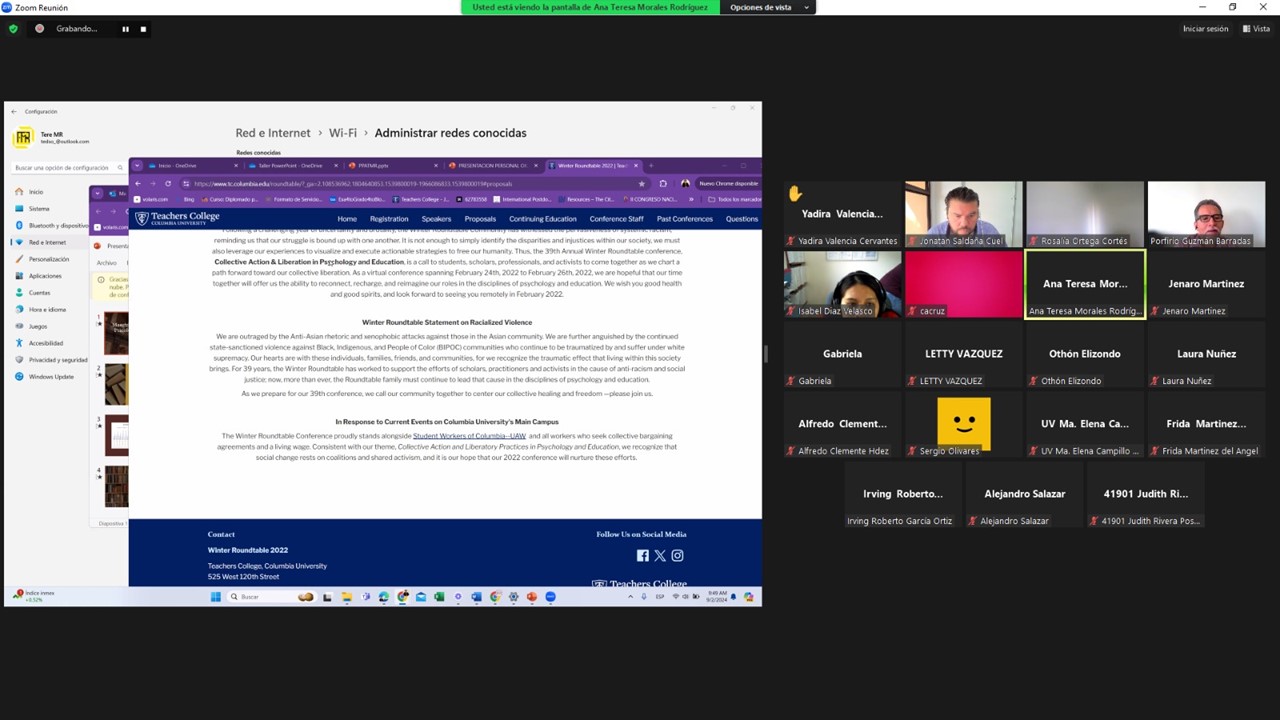Open the Instagram icon in page footer

click(x=677, y=556)
